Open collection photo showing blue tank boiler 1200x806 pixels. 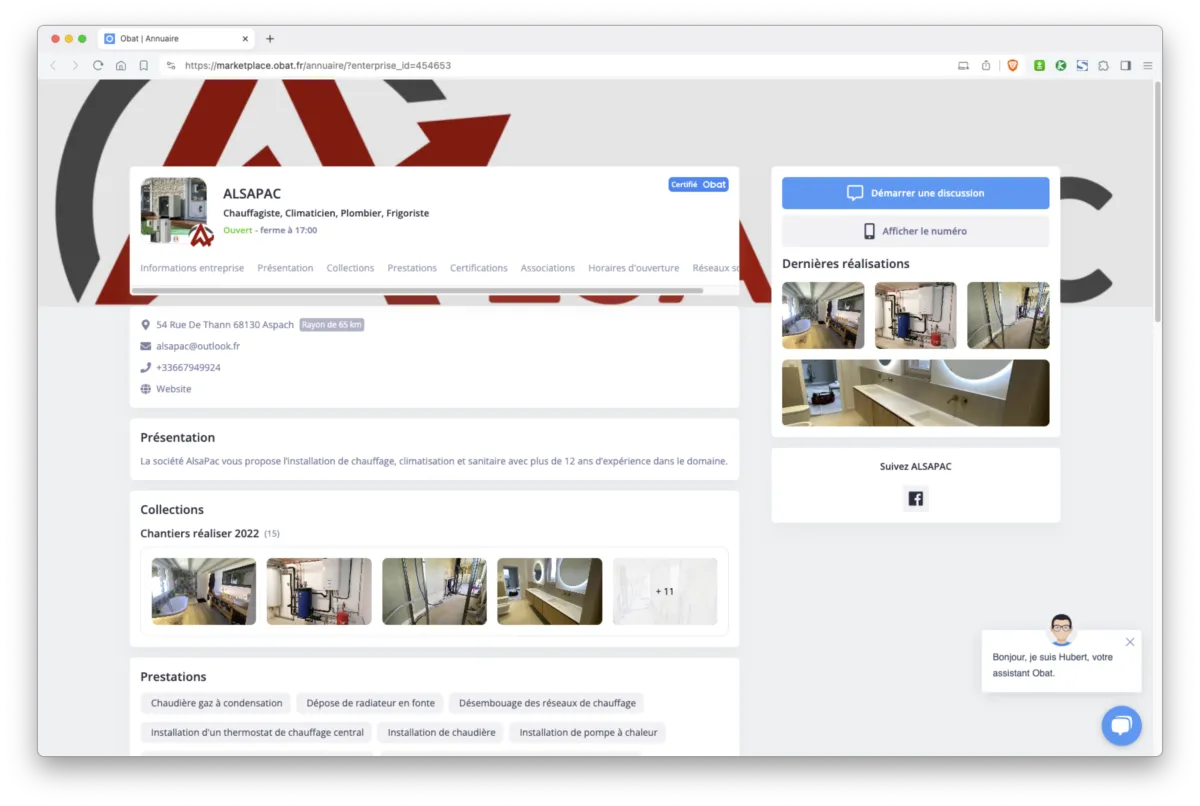pos(319,591)
